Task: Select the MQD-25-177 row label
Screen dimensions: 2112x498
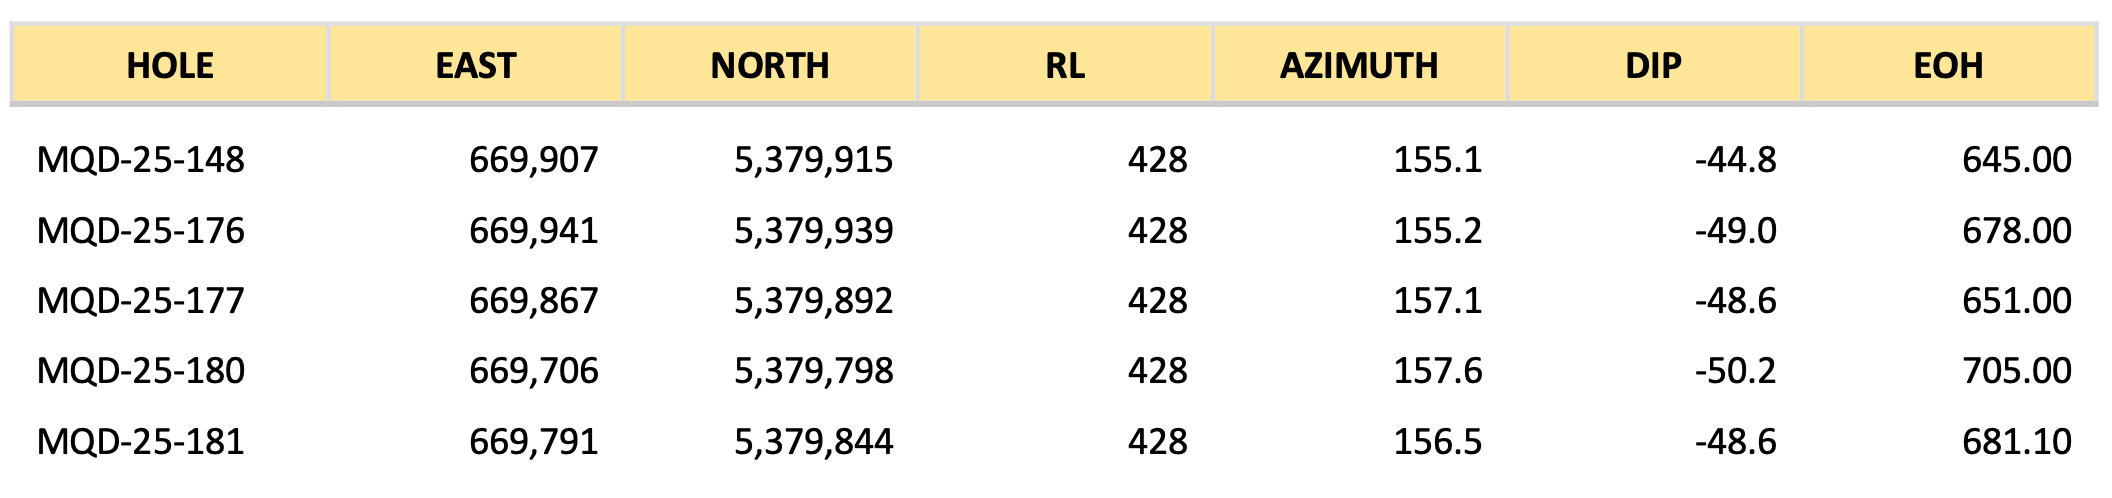Action: [141, 301]
